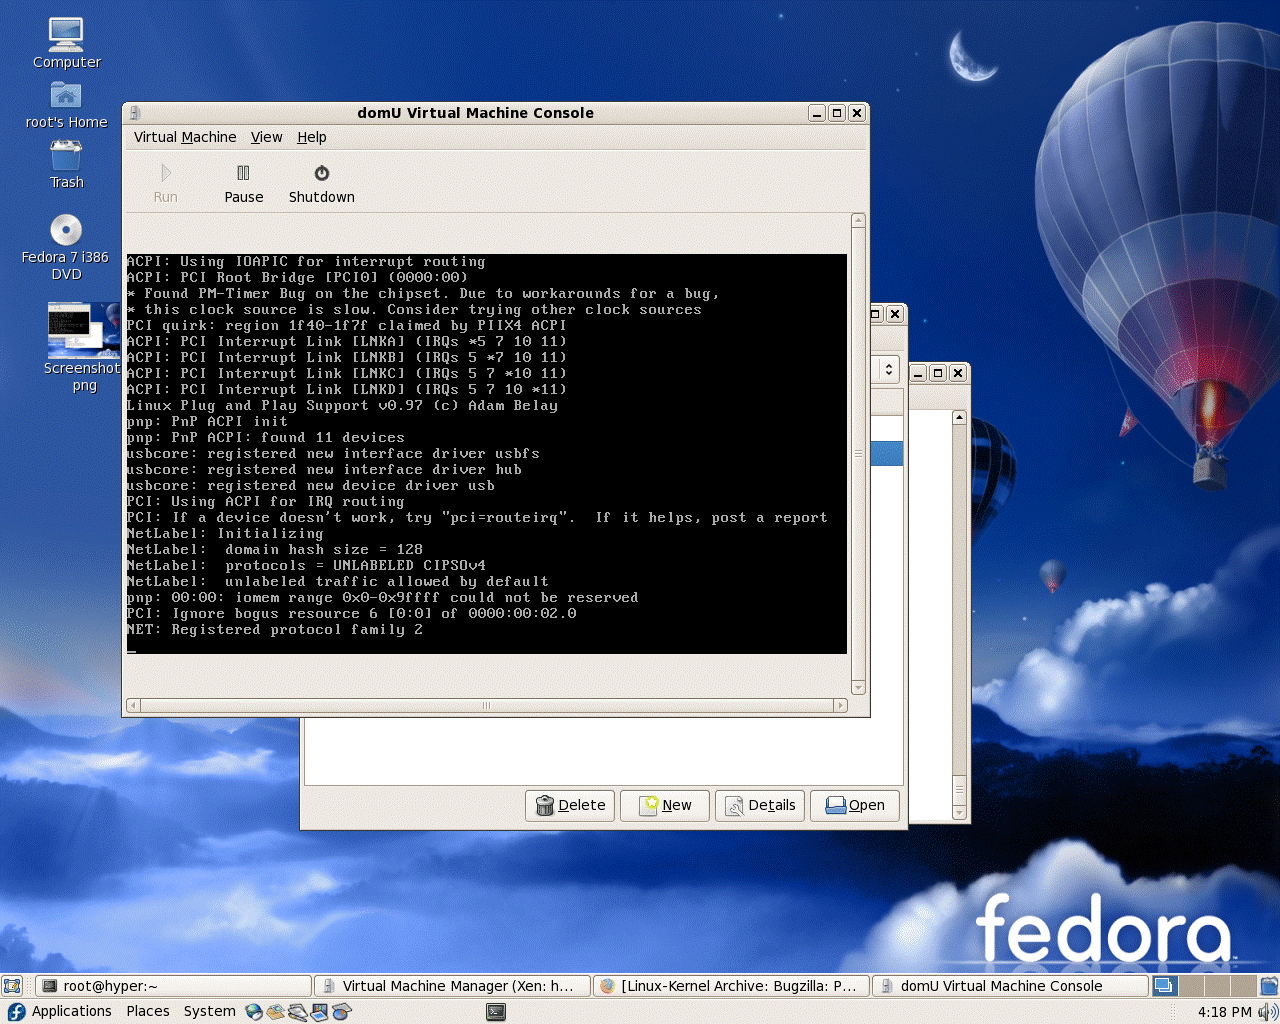Expand the Places panel menu
Viewport: 1280px width, 1024px height.
point(147,1011)
